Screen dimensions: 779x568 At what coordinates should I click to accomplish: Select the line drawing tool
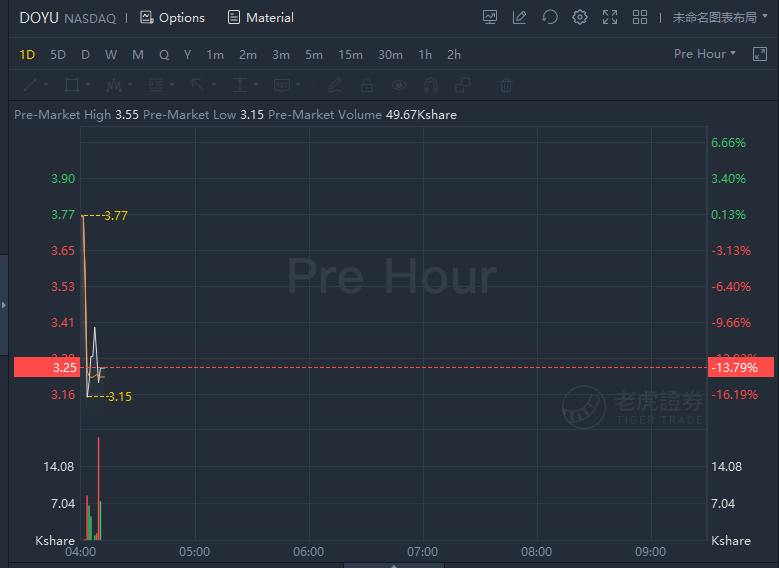(x=30, y=85)
